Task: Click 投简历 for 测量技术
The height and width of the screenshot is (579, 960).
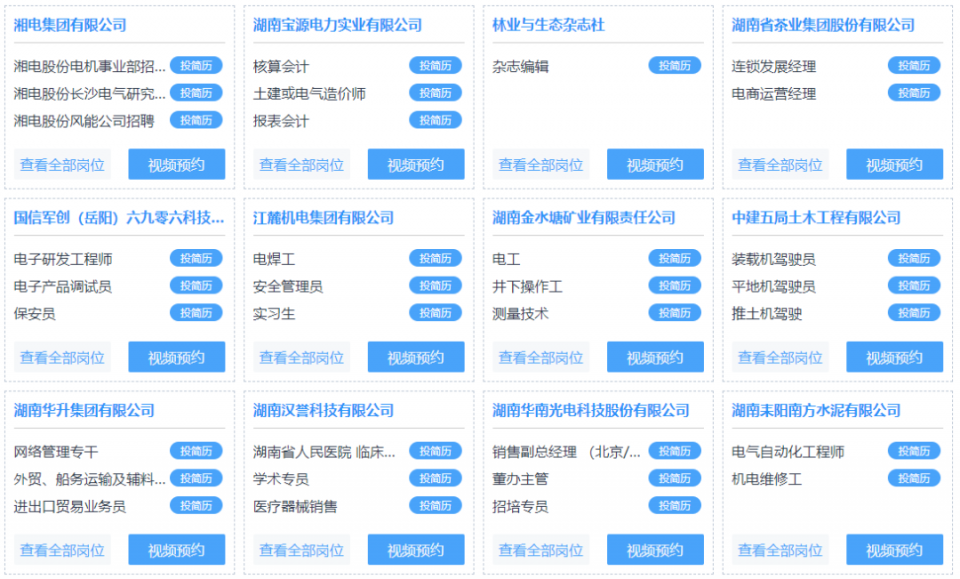Action: (x=675, y=313)
